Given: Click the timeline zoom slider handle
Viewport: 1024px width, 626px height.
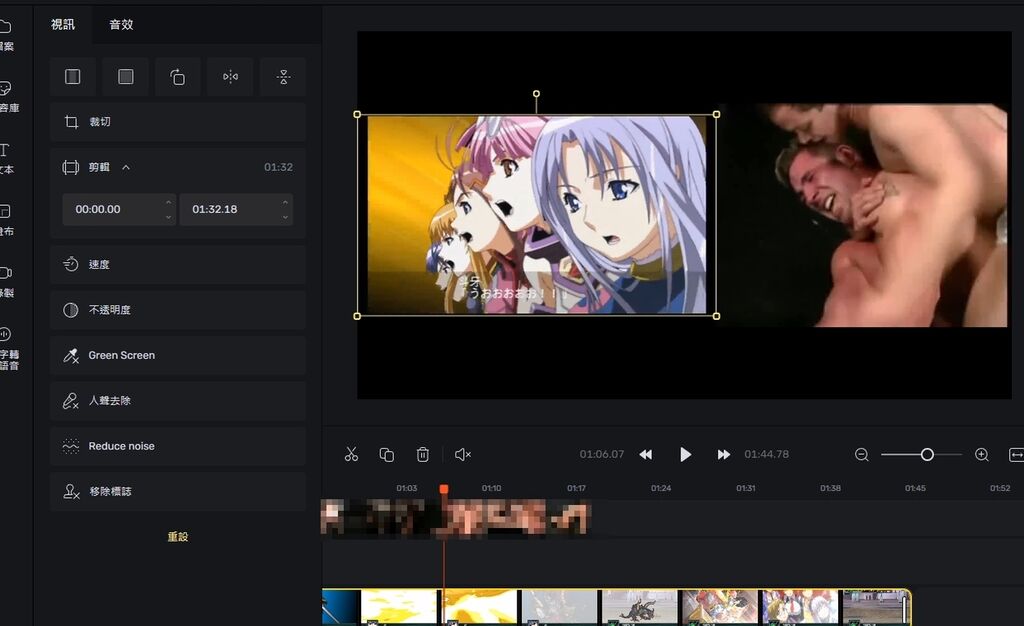Looking at the screenshot, I should coord(927,454).
